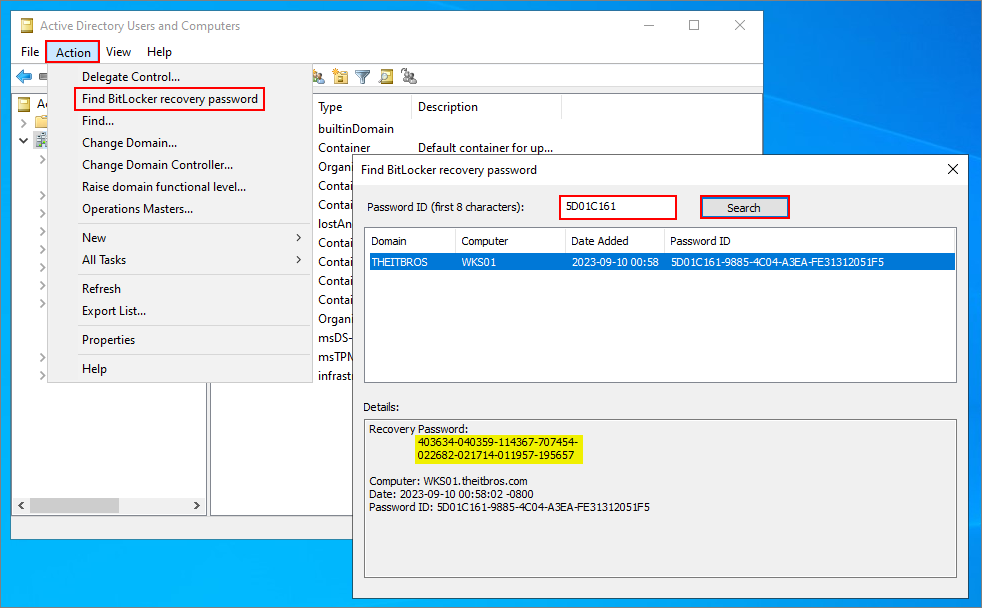Click the lostAn... row in Type column
The height and width of the screenshot is (608, 982).
click(x=335, y=224)
